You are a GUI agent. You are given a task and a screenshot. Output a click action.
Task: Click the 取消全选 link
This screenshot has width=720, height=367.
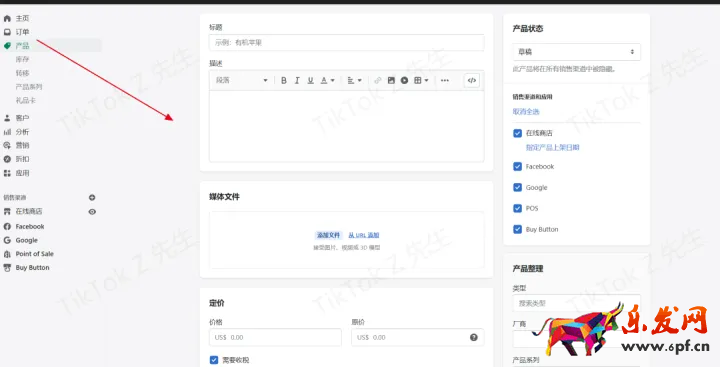point(526,112)
